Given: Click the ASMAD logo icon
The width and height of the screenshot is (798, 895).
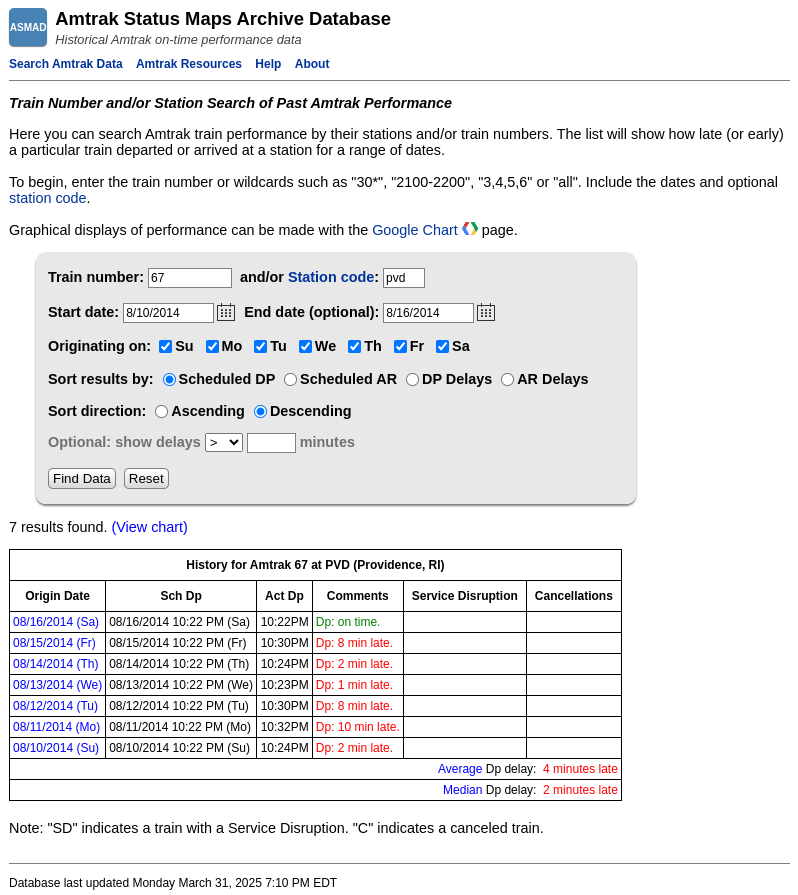Looking at the screenshot, I should pyautogui.click(x=28, y=27).
